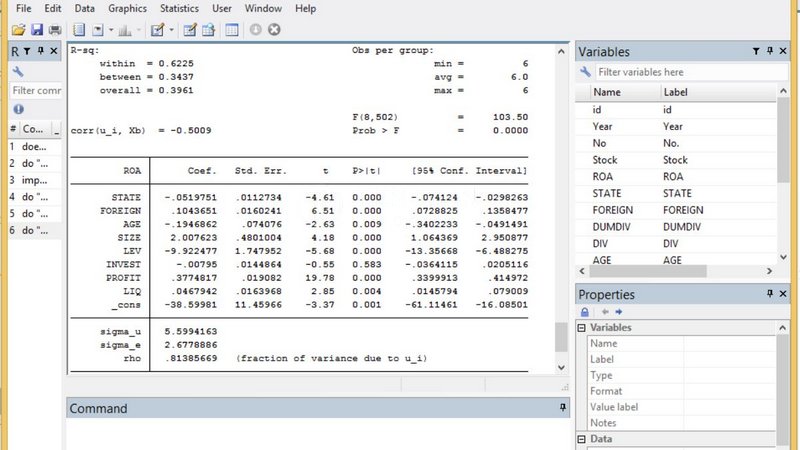Open the Do-file Editor icon
The image size is (800, 450).
157,30
